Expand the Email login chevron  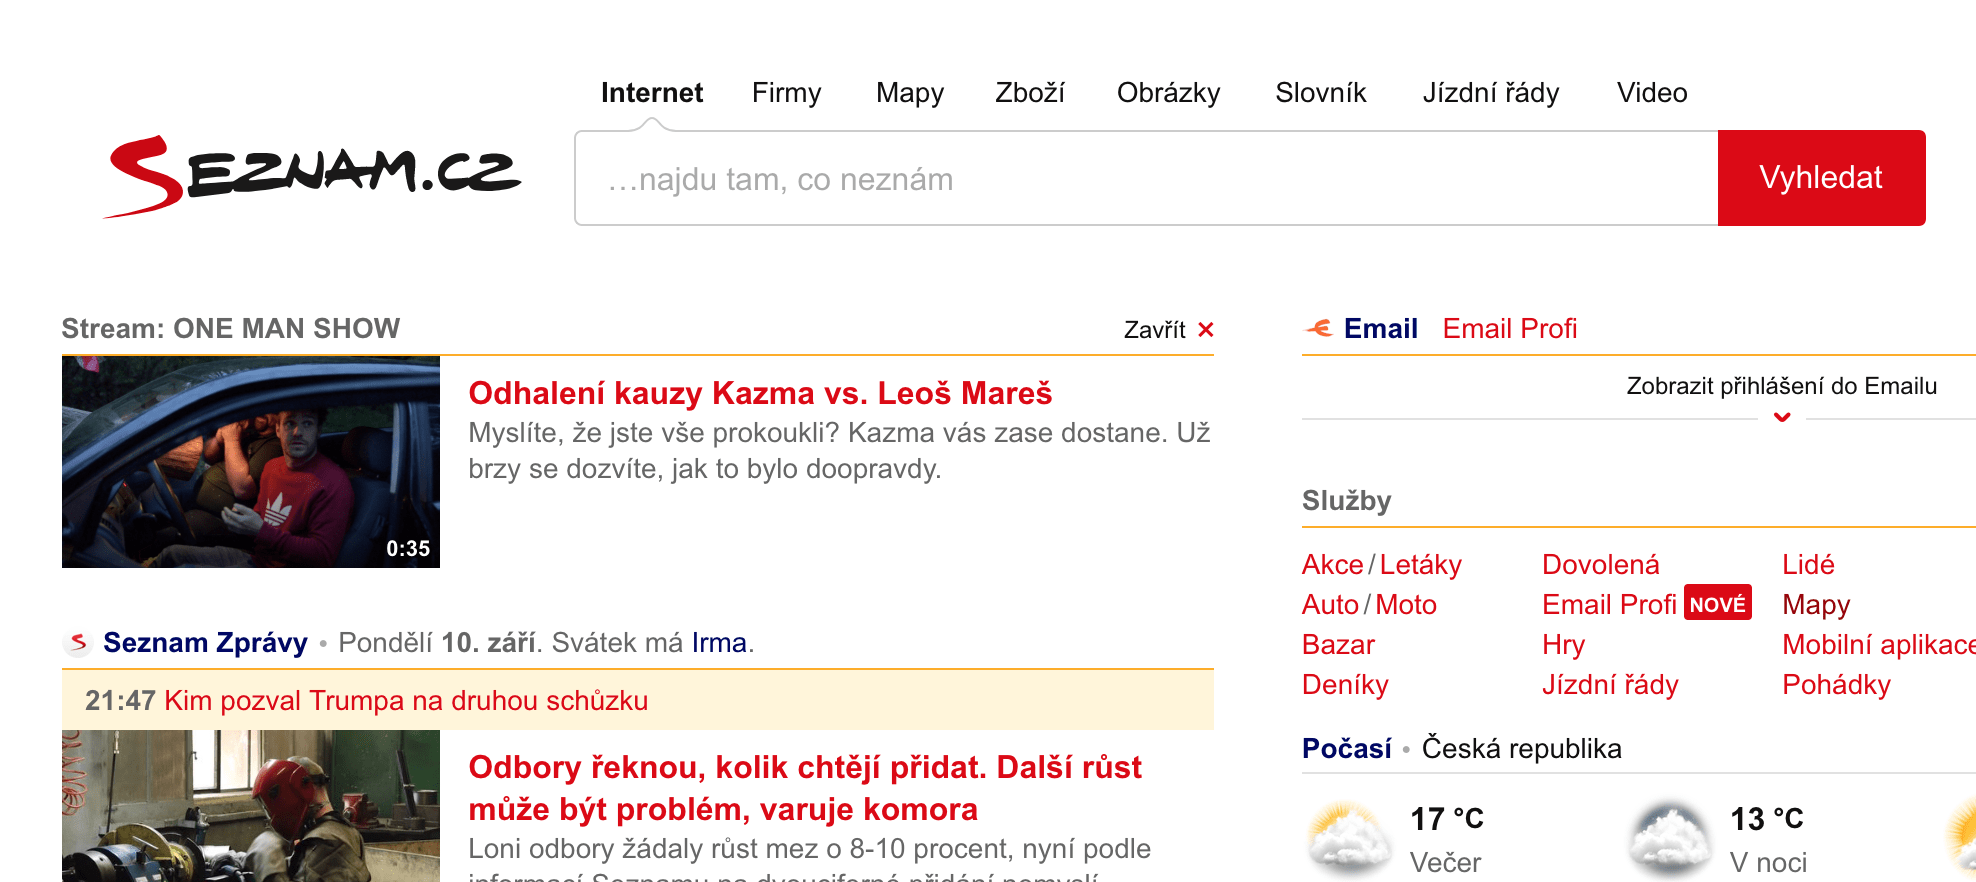point(1782,418)
